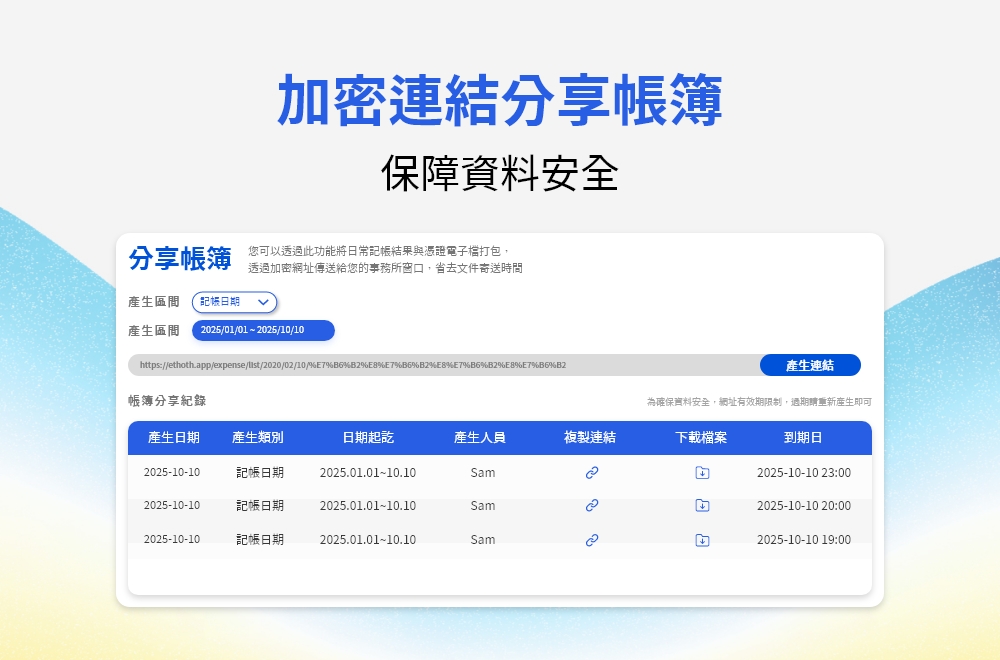
Task: Copy the link for the third record
Action: 591,540
